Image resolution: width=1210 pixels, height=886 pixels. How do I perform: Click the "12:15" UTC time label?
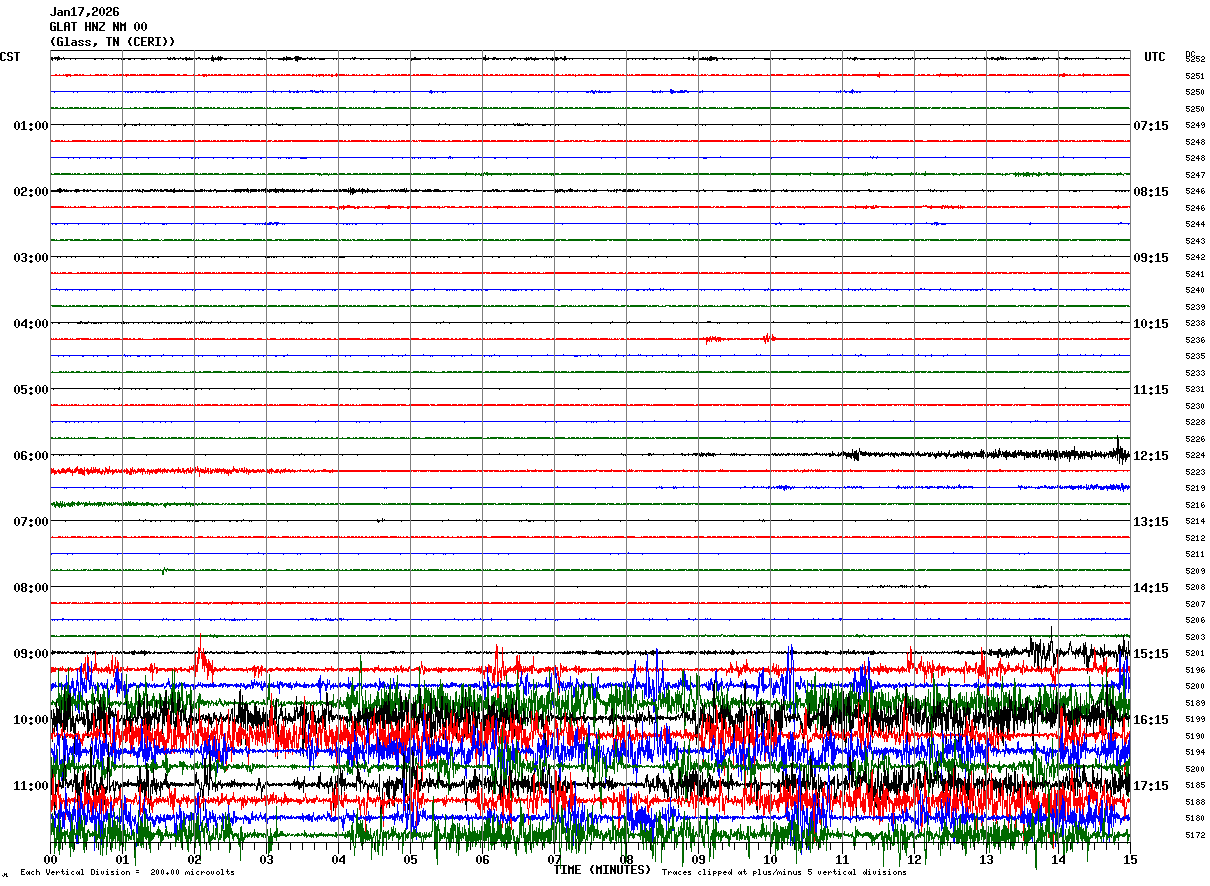1151,456
